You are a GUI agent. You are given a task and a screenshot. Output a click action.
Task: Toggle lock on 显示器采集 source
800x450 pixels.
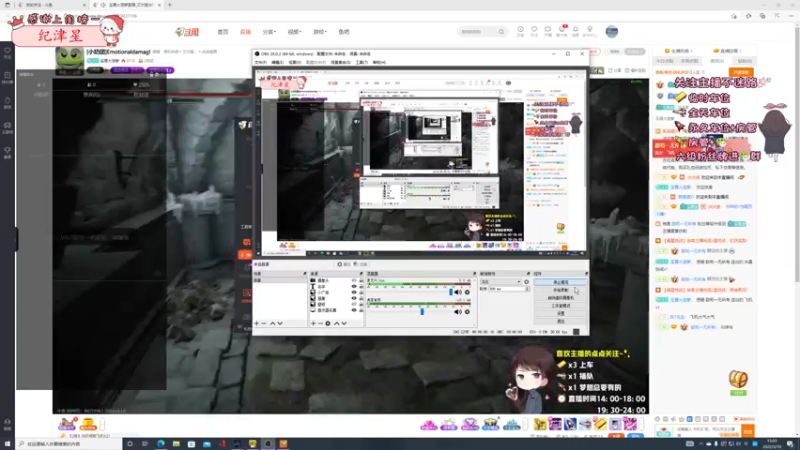click(x=361, y=310)
